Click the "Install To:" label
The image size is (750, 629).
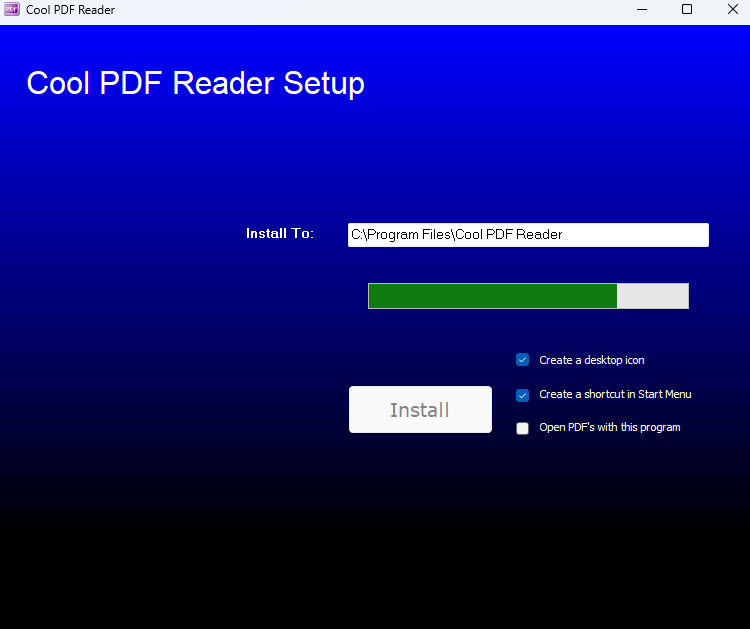pyautogui.click(x=280, y=234)
